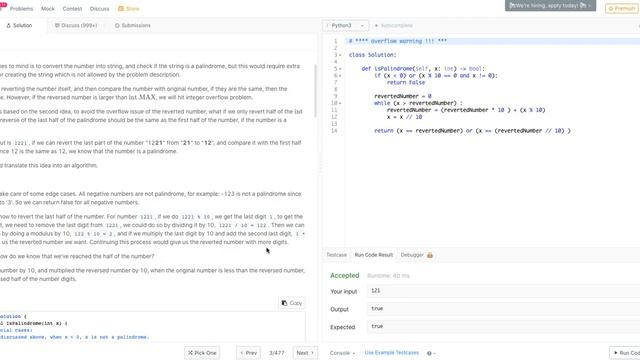640x360 pixels.
Task: Copy the solution code with Copy button
Action: tap(291, 303)
